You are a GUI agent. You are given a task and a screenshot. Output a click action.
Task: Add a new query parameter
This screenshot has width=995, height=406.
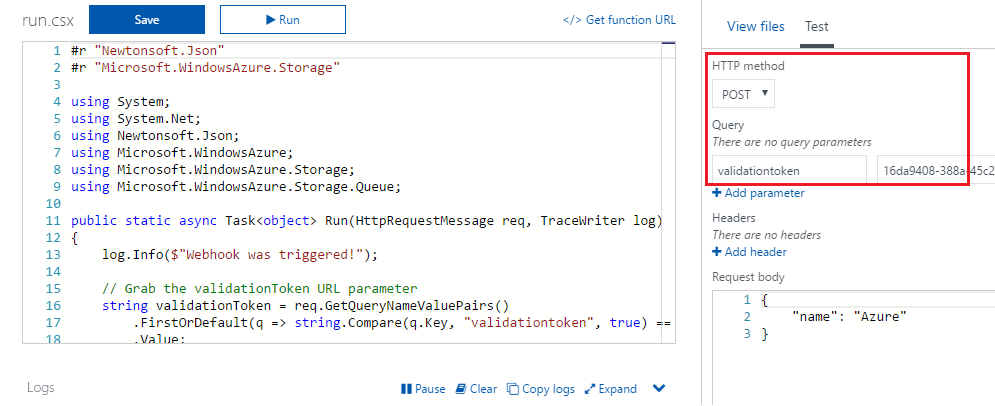coord(758,193)
